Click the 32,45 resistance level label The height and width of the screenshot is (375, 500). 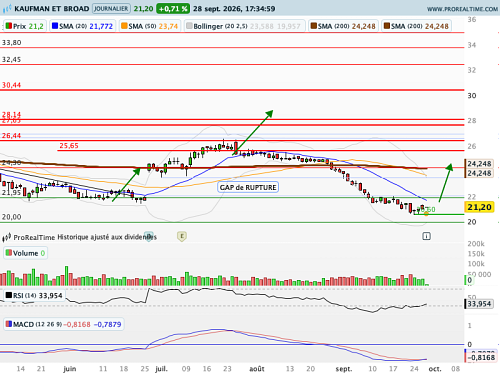[x=11, y=60]
